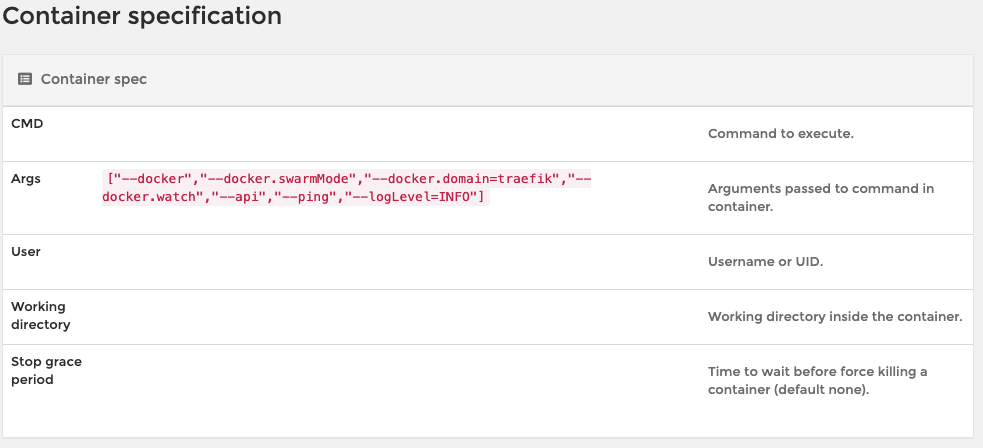Click 'Working directory inside the container.' text

[834, 316]
